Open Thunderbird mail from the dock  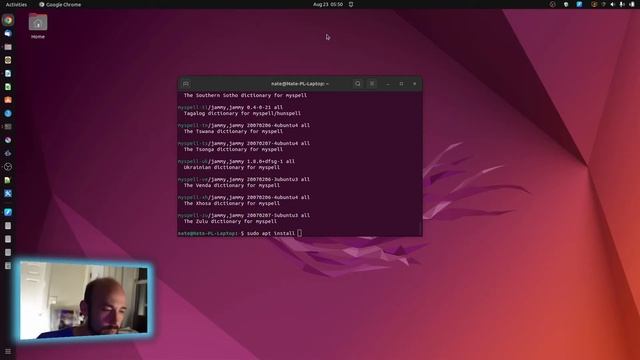click(x=8, y=33)
